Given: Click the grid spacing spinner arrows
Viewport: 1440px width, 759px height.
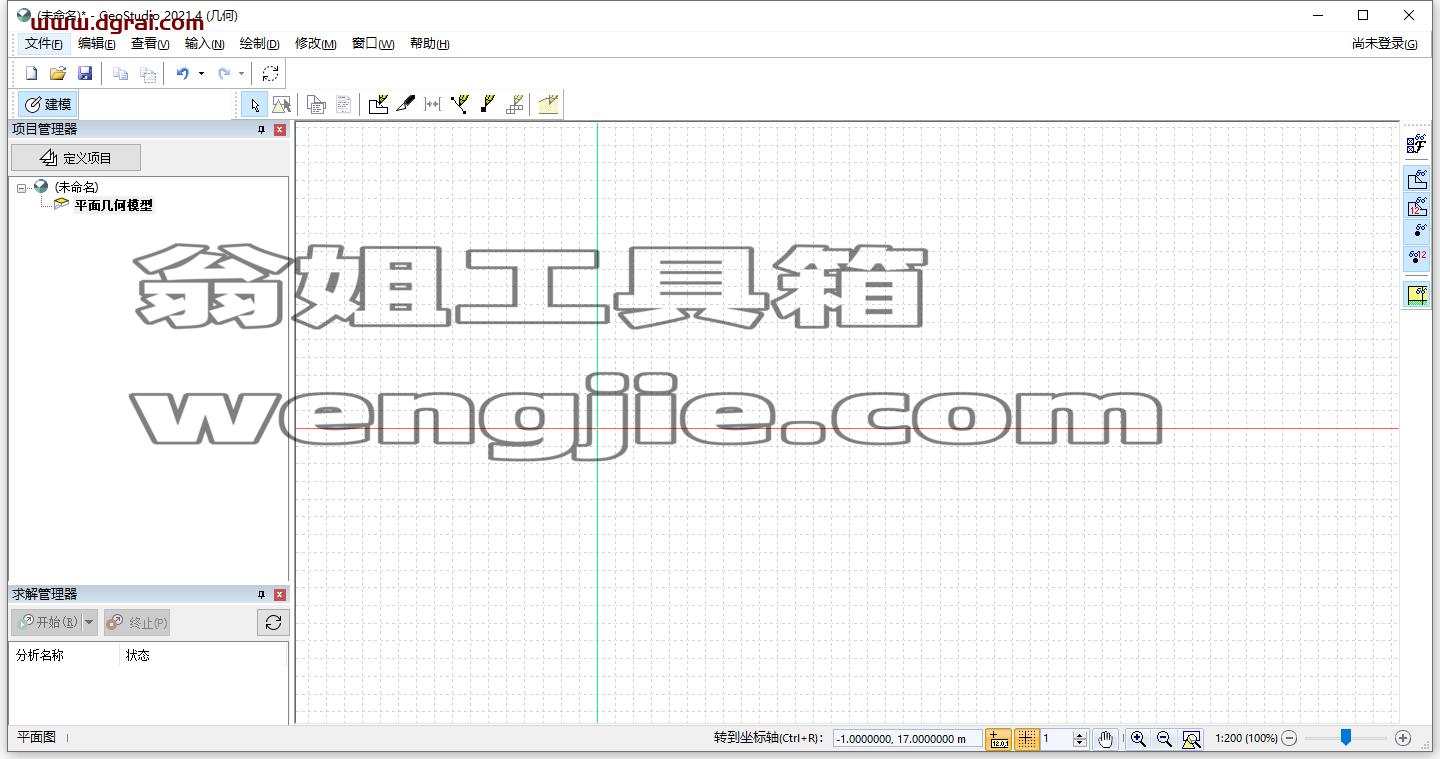Looking at the screenshot, I should [x=1079, y=739].
